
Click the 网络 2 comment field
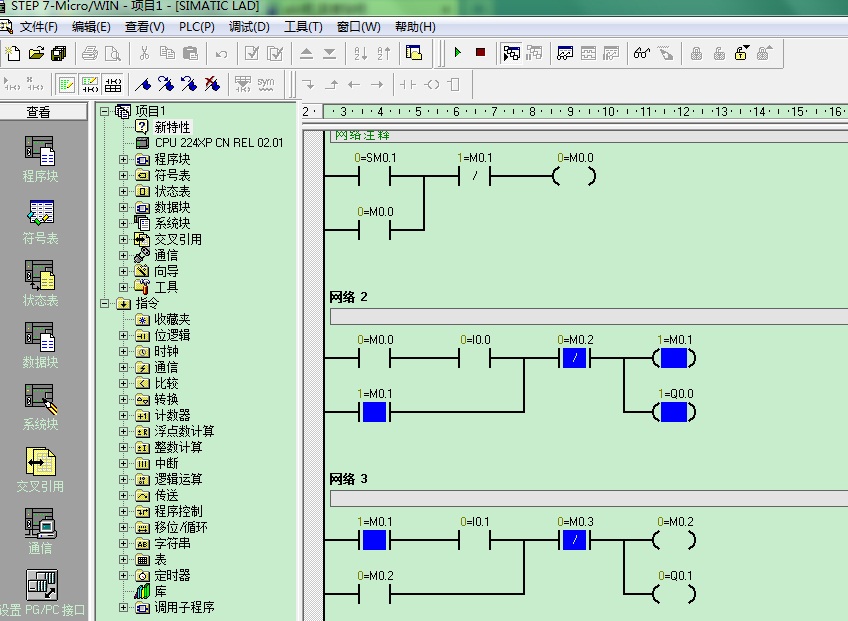click(588, 316)
